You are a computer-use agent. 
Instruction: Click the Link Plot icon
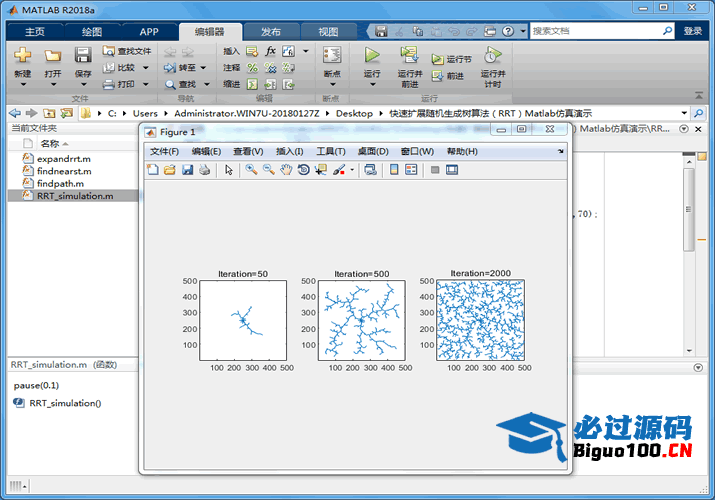[x=370, y=170]
